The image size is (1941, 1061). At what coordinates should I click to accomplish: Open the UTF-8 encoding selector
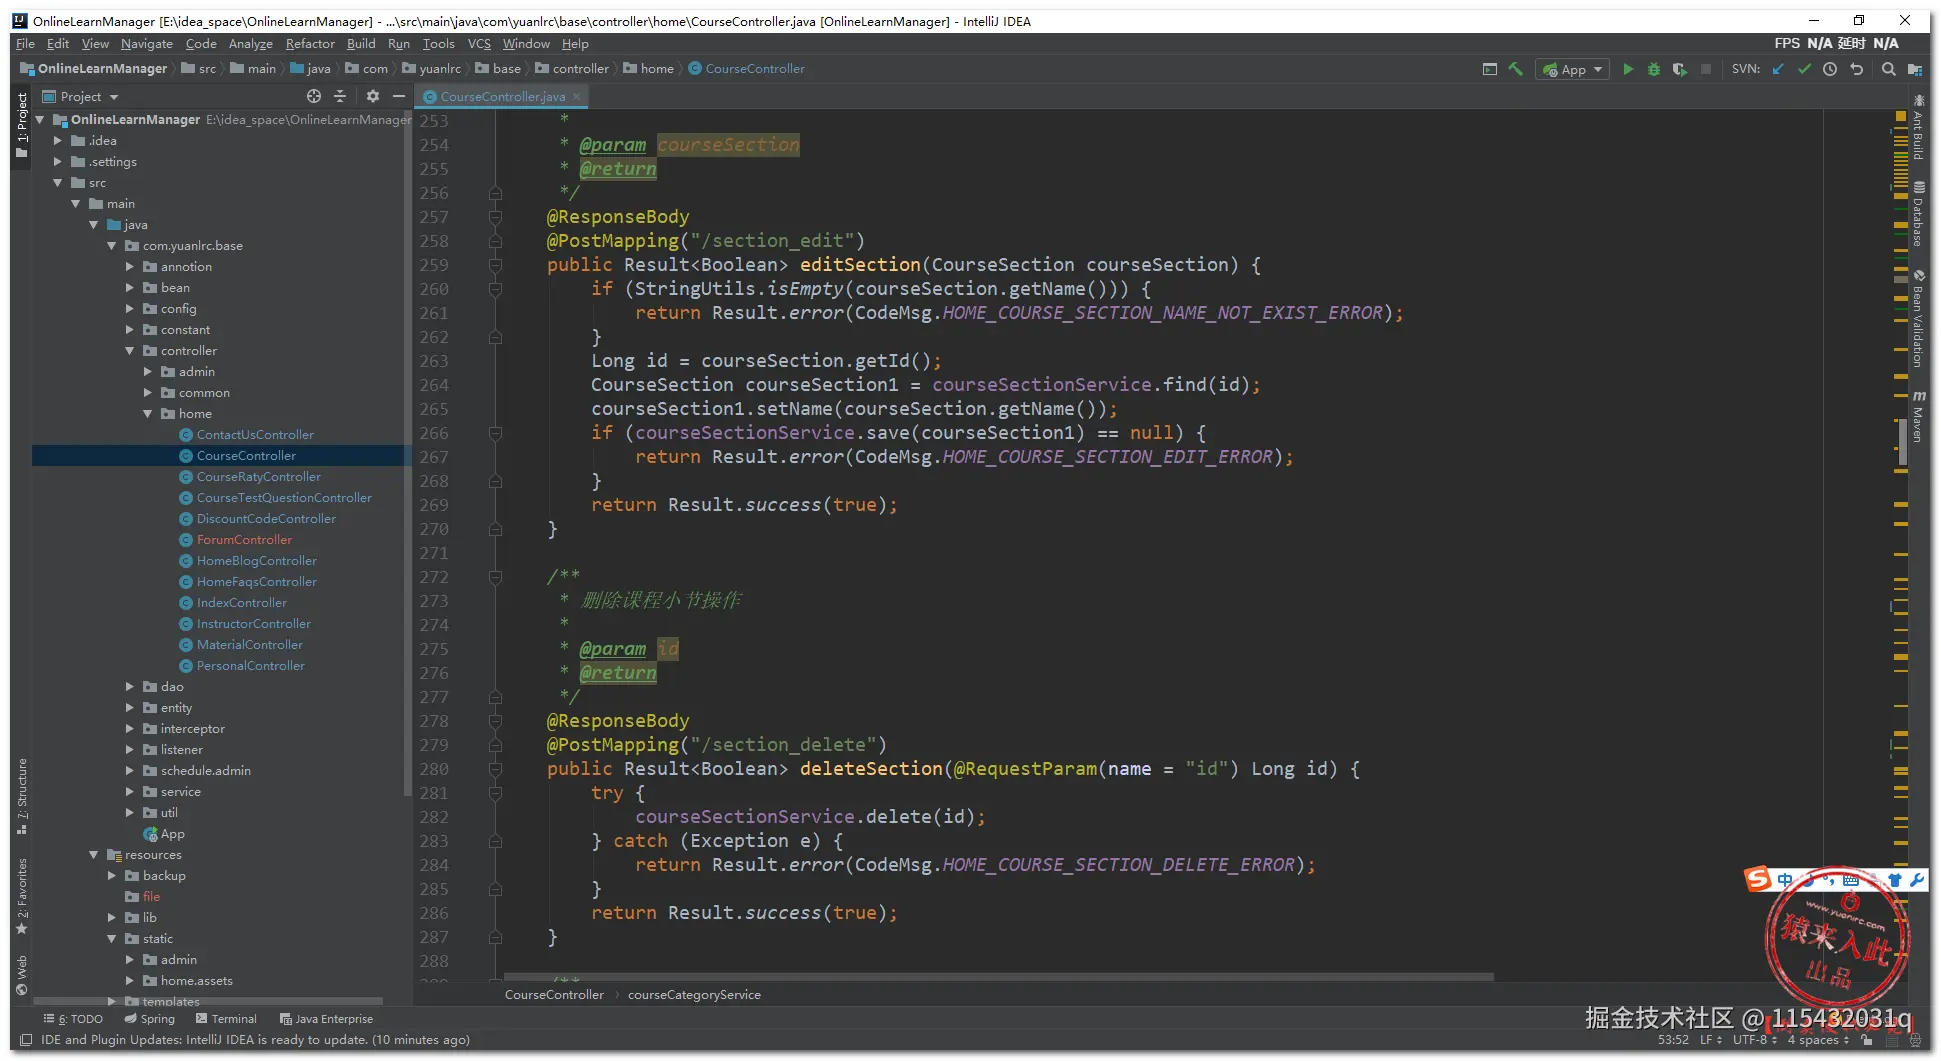pos(1755,1040)
